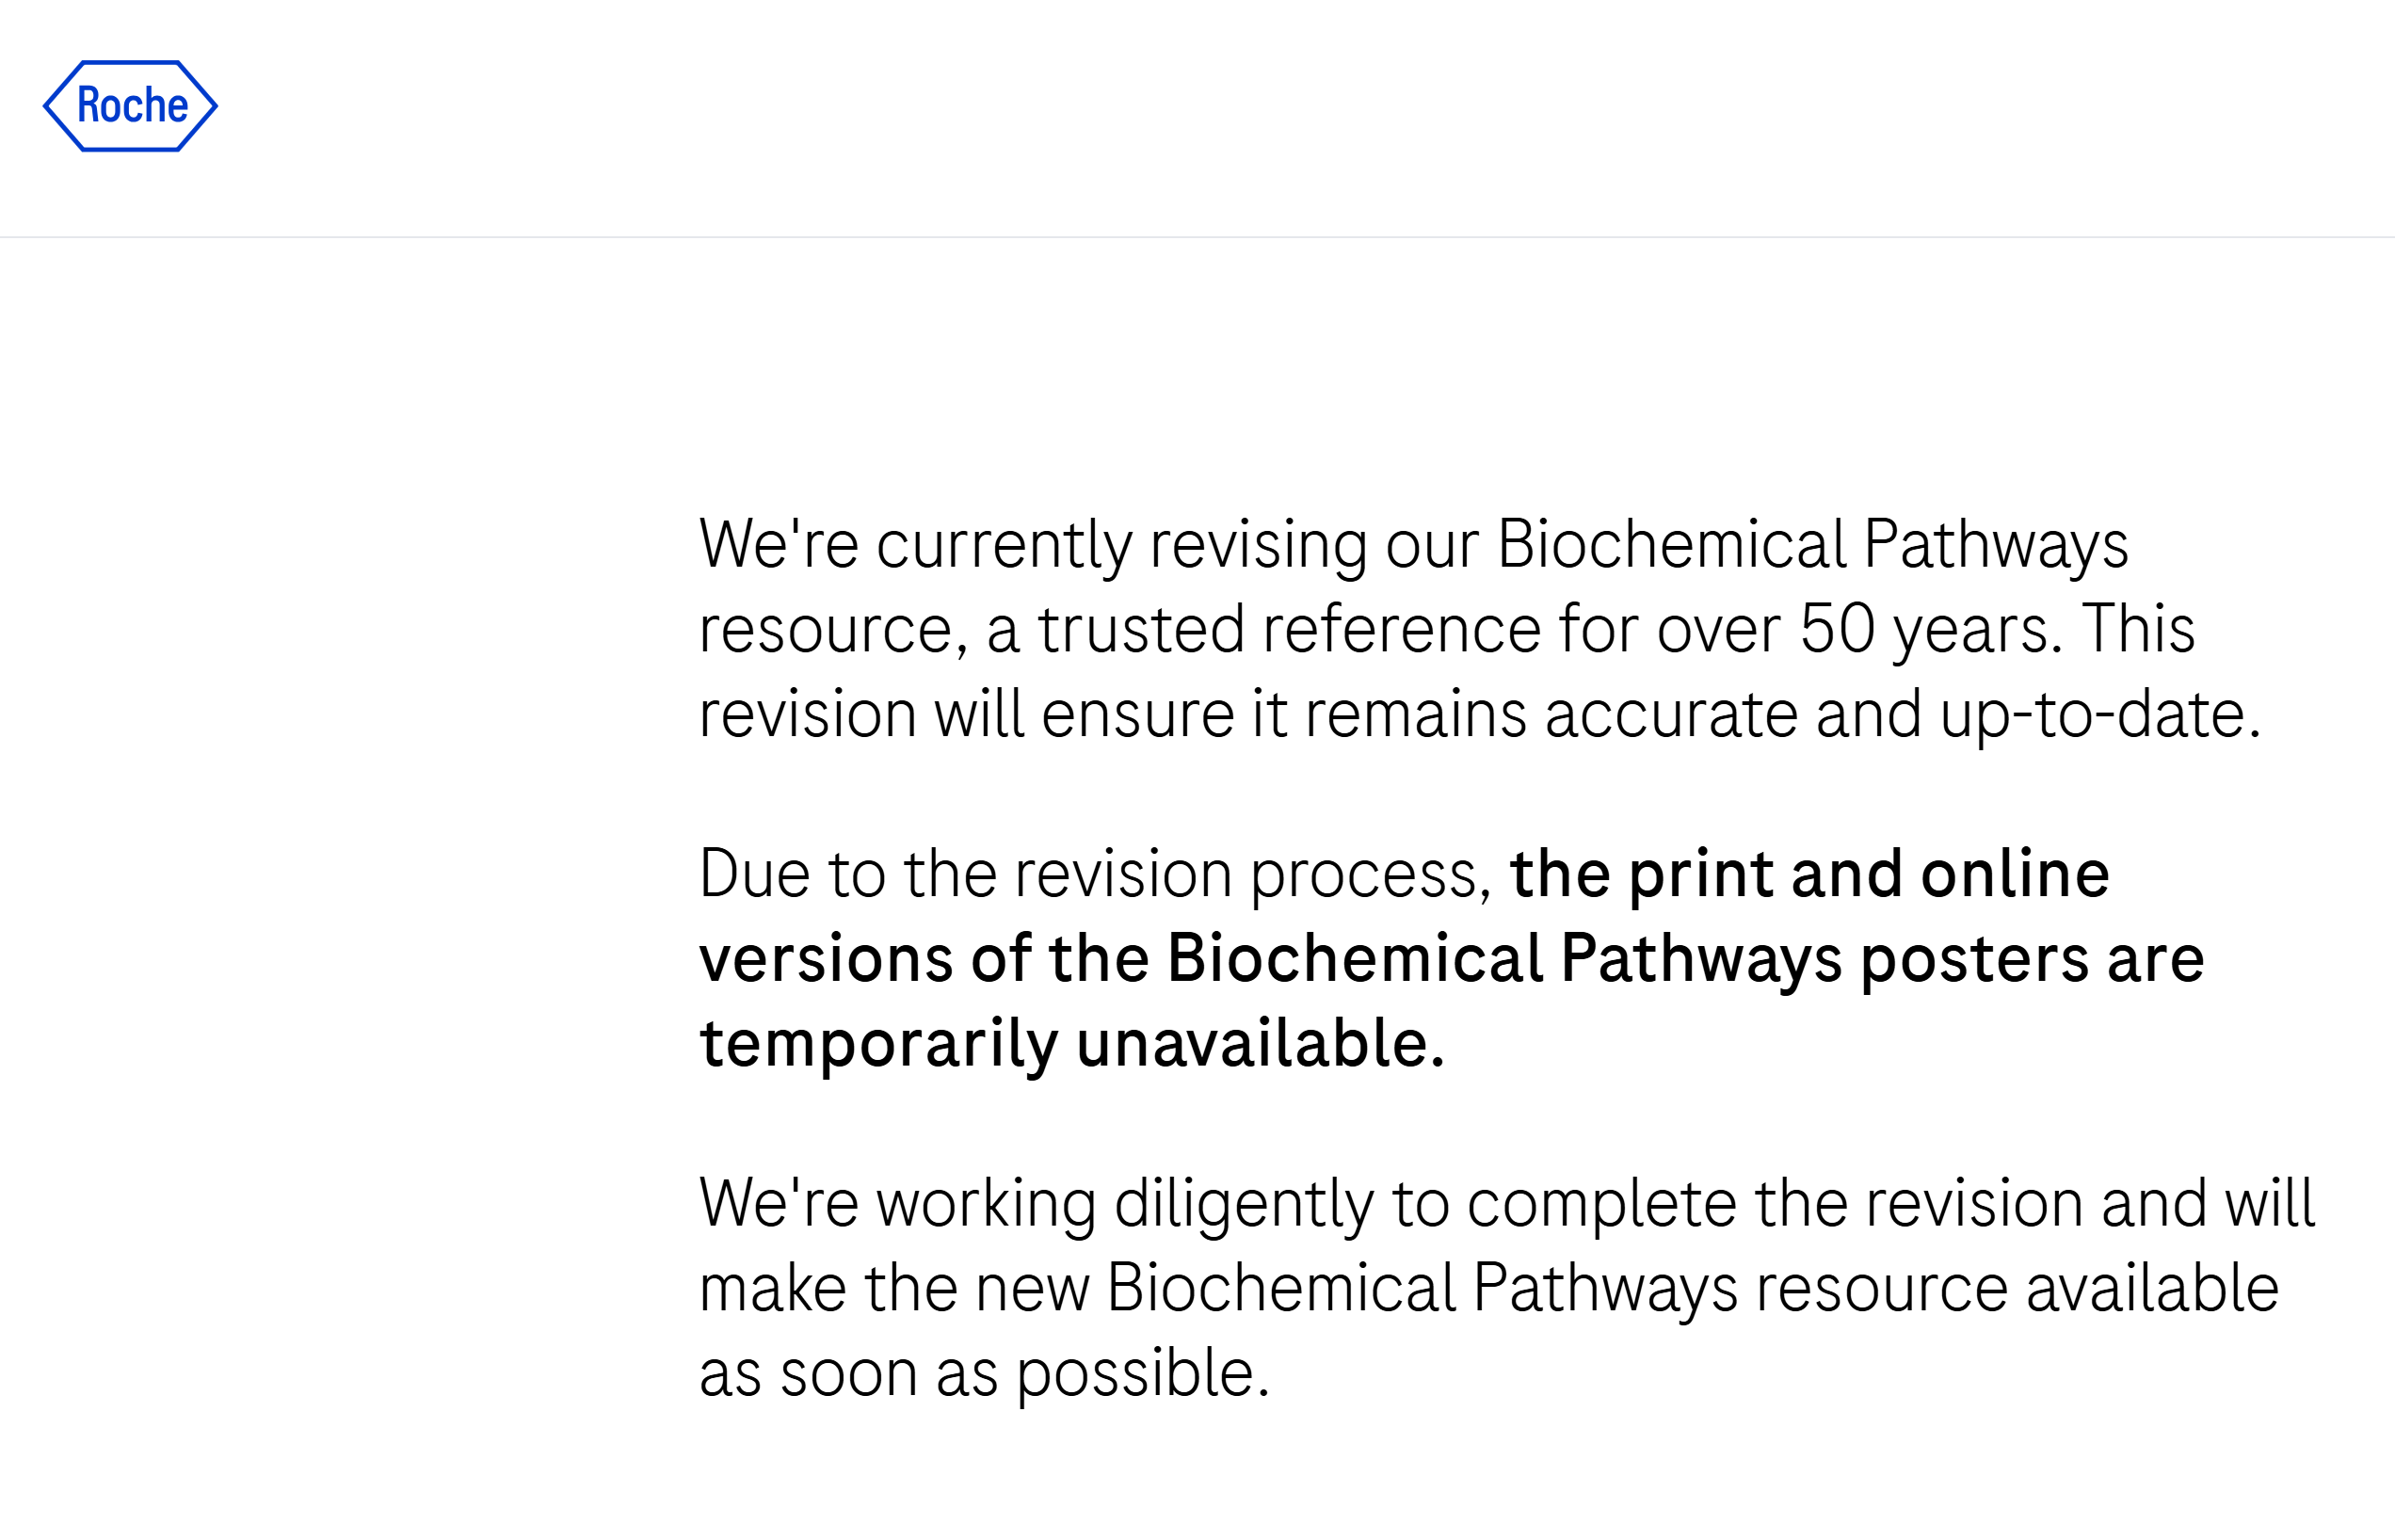Click 'Due to the revision process'
Screen dimensions: 2395x1540
[x=1094, y=875]
